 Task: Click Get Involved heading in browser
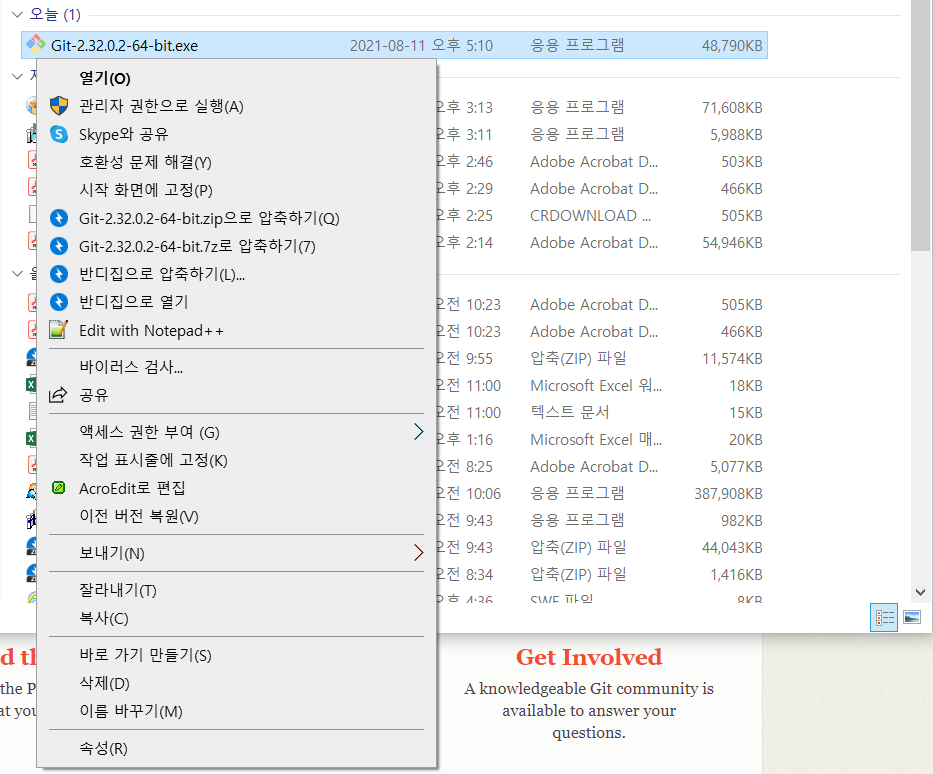click(x=589, y=657)
